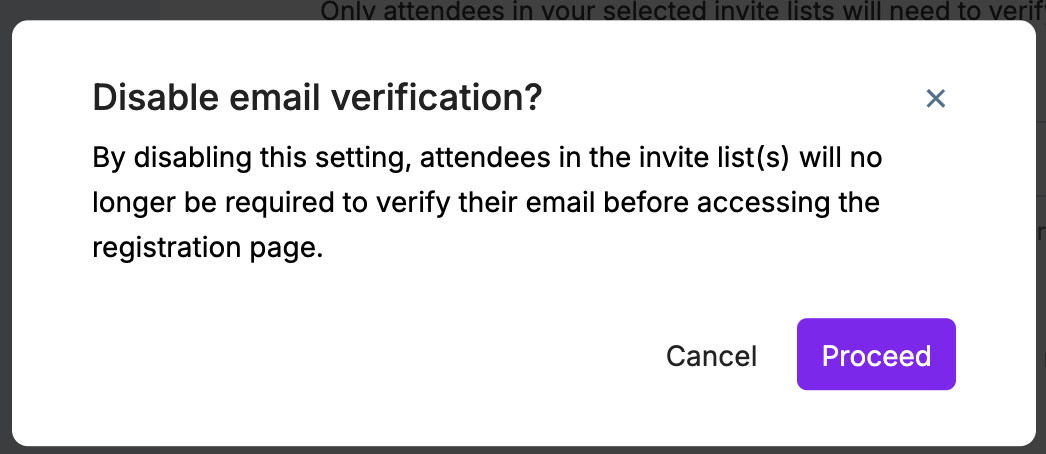Click the purple Proceed button
Screen dimensions: 1046x454
(876, 355)
